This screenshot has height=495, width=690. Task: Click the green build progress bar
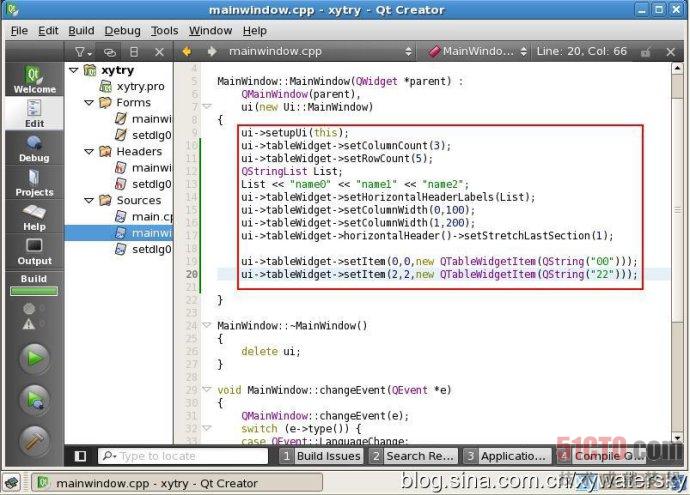point(34,291)
